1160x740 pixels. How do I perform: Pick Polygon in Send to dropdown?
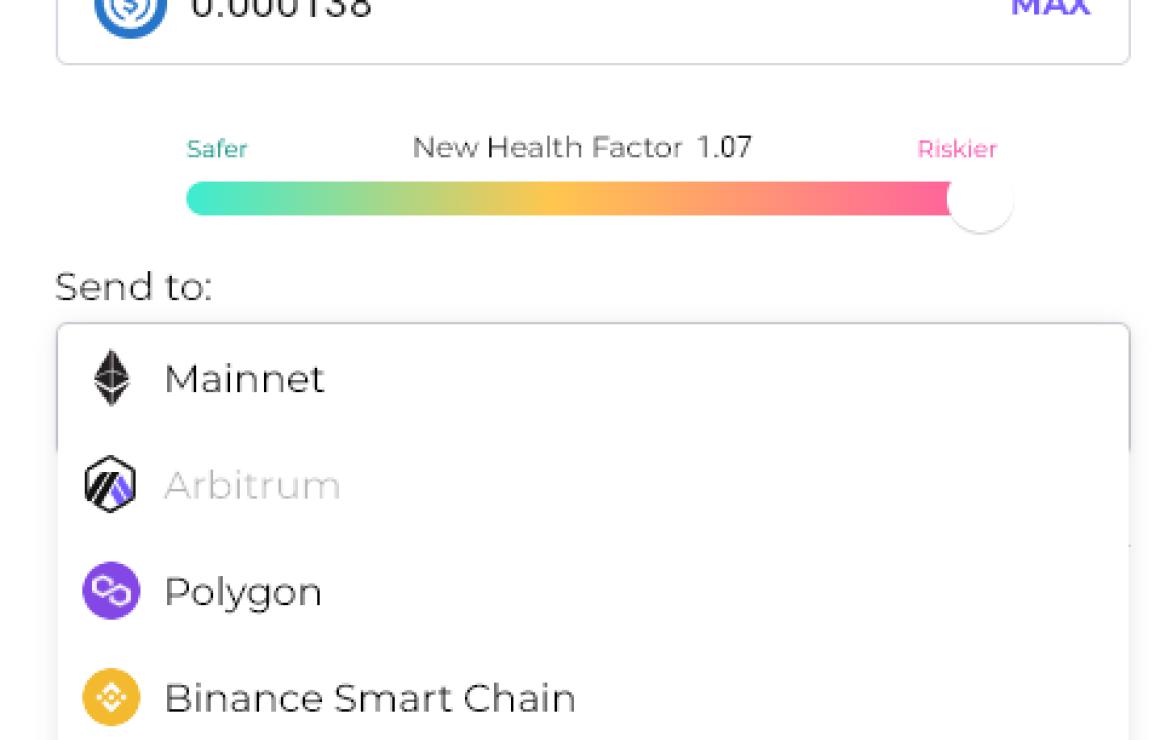[x=593, y=591]
